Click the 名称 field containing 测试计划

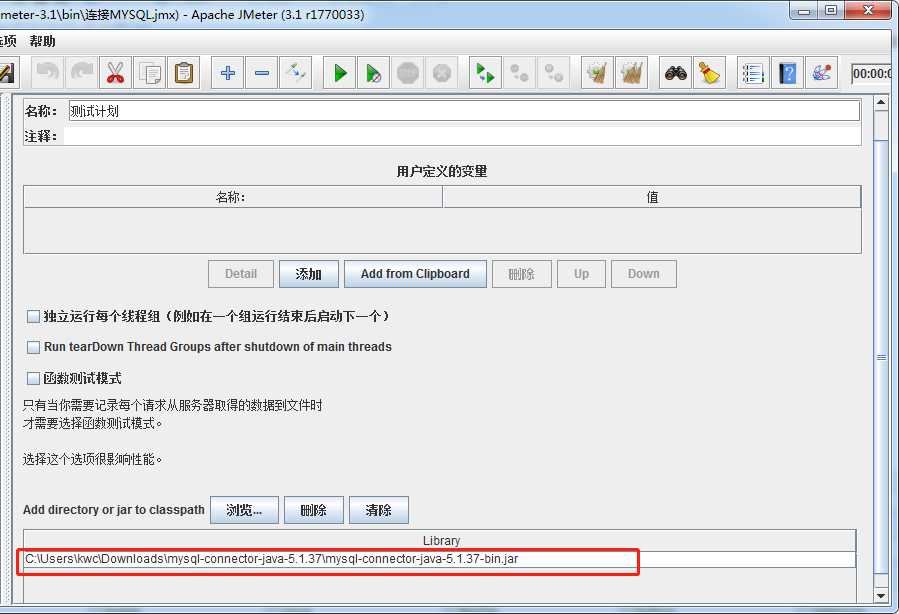tap(464, 111)
